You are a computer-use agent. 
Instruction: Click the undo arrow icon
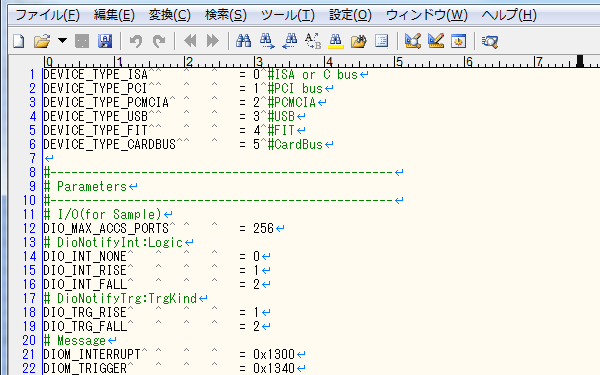pos(136,41)
